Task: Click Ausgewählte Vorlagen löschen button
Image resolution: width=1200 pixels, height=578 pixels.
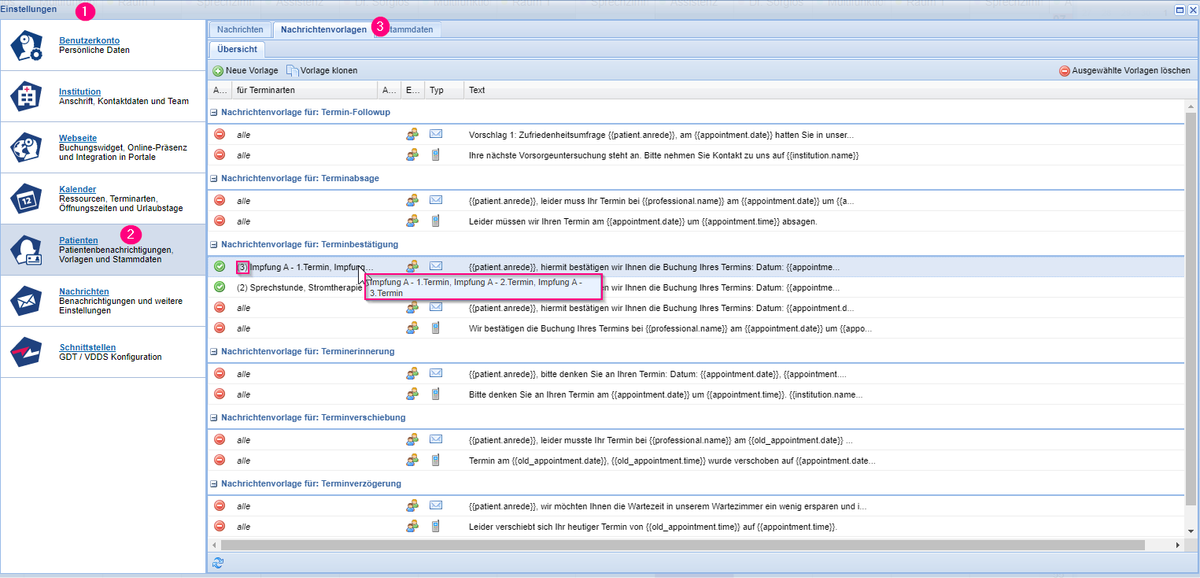Action: (1124, 71)
